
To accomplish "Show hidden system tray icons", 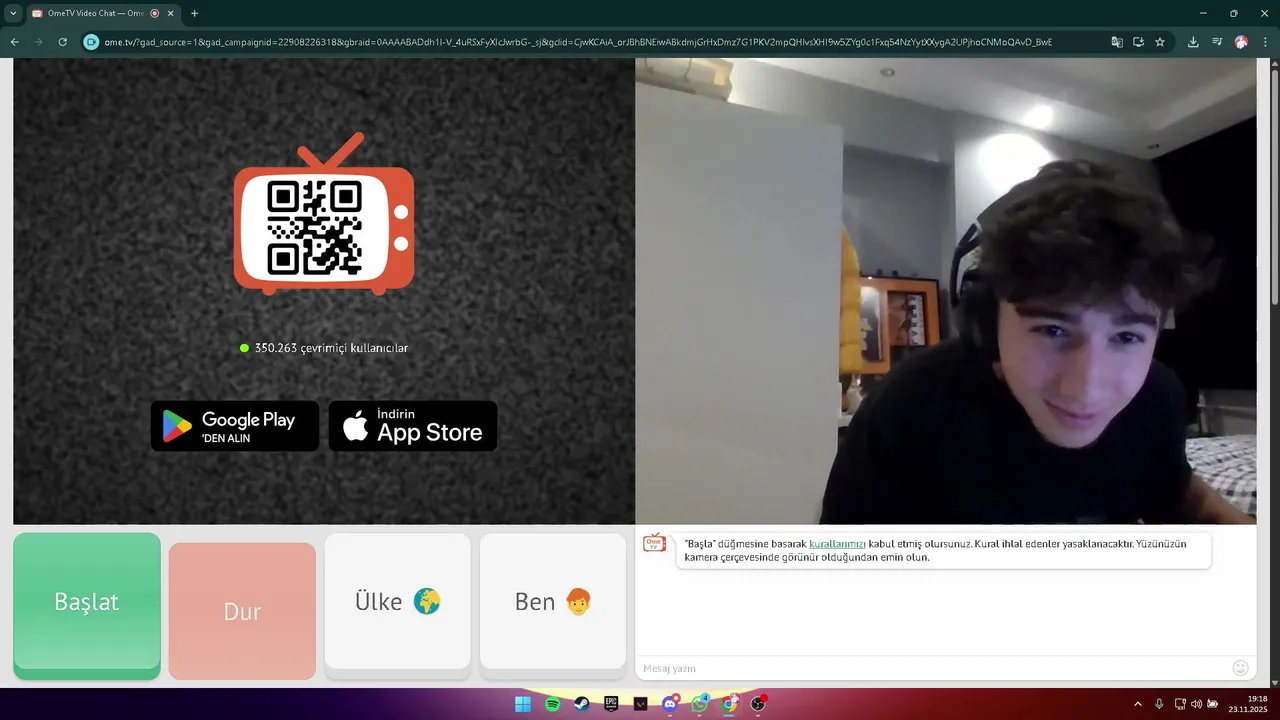I will tap(1137, 704).
